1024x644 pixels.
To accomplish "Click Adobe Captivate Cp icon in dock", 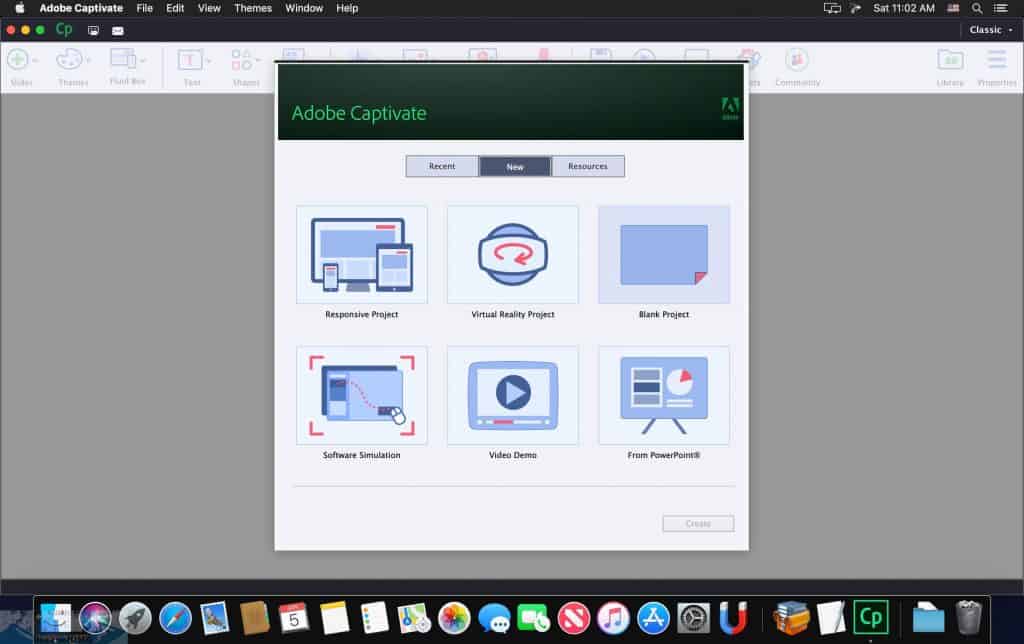I will (x=871, y=617).
